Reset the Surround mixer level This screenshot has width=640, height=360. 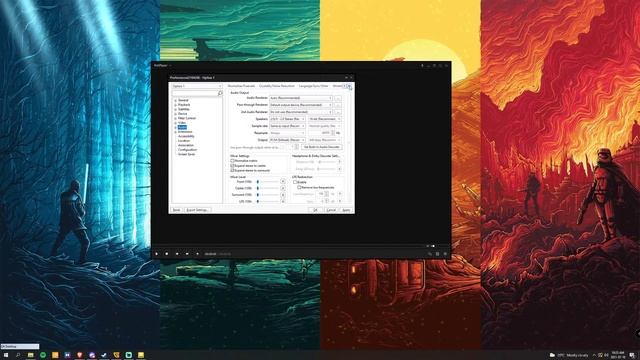282,195
